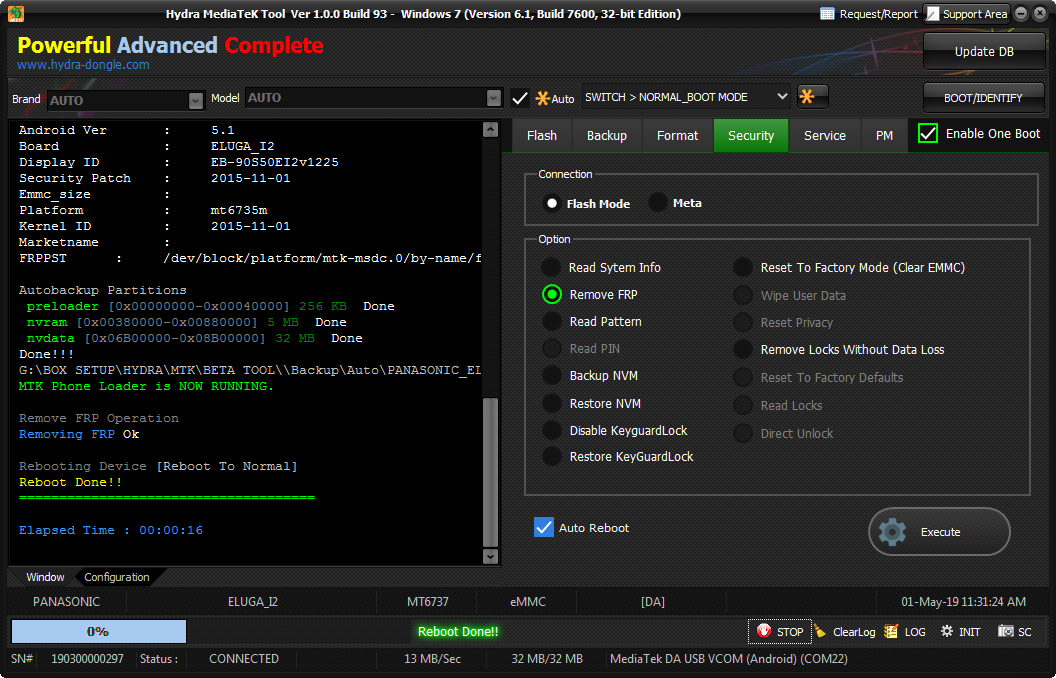This screenshot has height=678, width=1056.
Task: Click the MT6737 status cell
Action: (x=427, y=601)
